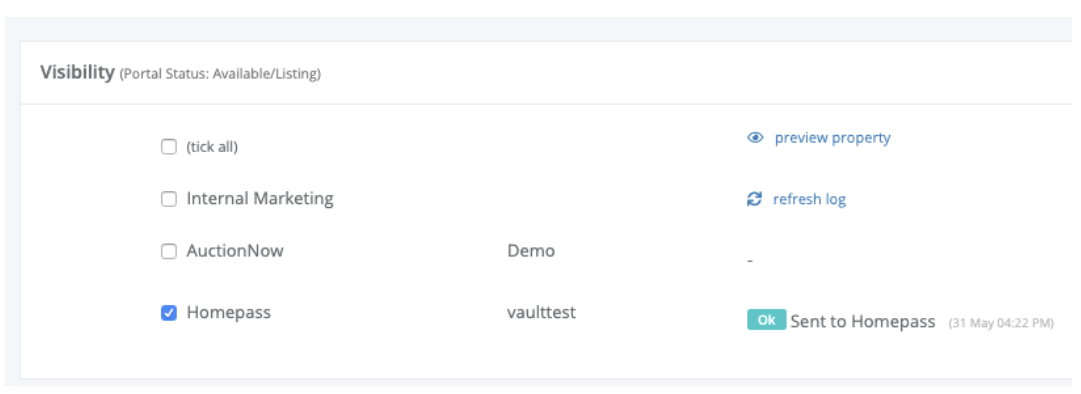Viewport: 1081px width, 394px height.
Task: Click the green Ok status badge
Action: pos(766,320)
